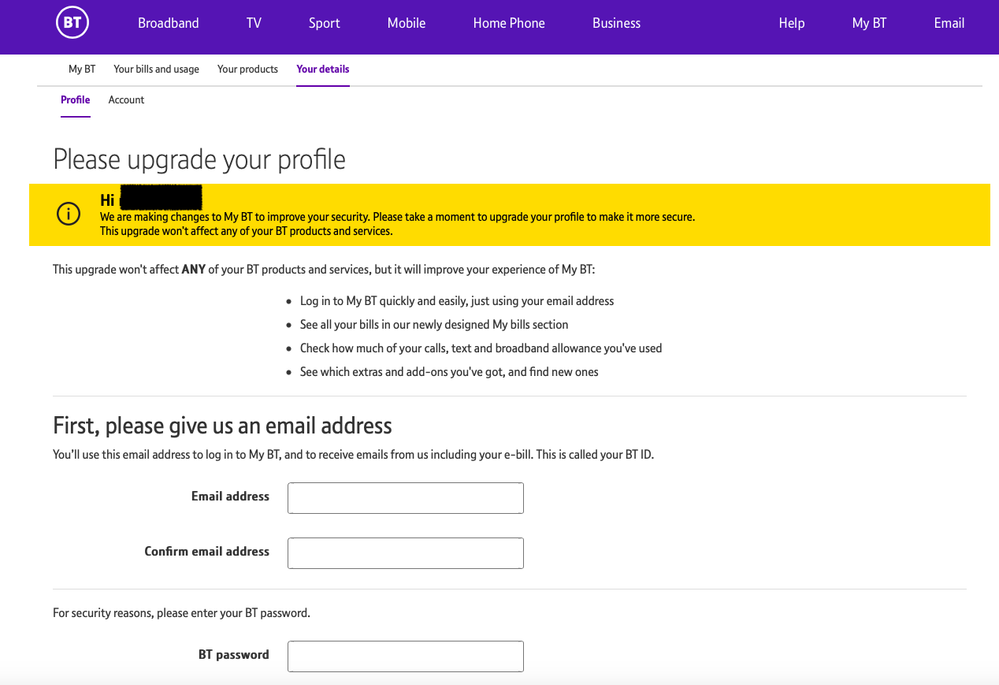
Task: Select the Your details tab
Action: (323, 69)
